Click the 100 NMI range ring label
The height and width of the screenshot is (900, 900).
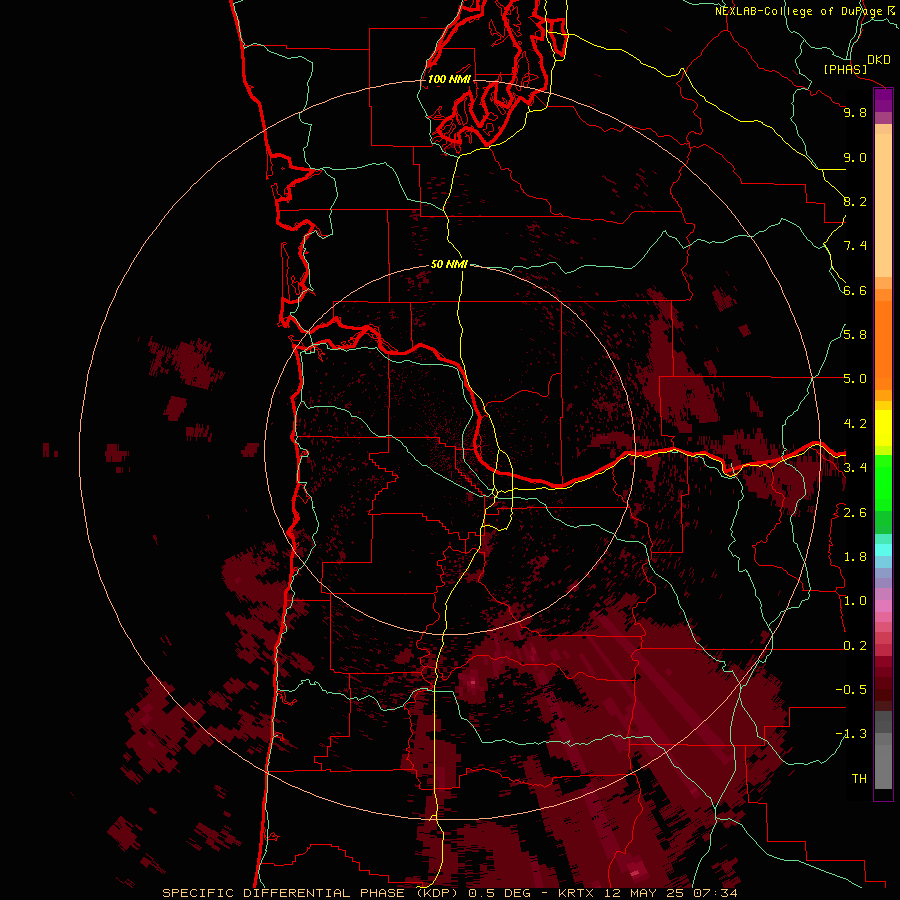[449, 79]
